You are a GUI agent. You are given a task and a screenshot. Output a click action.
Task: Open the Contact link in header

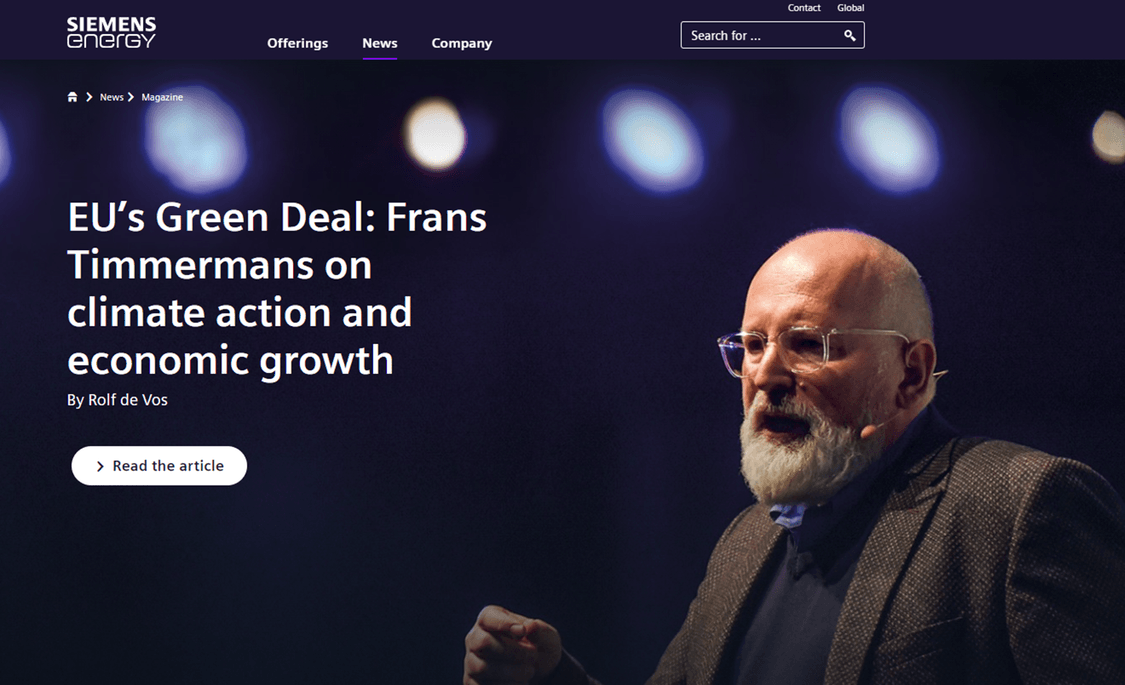coord(804,8)
